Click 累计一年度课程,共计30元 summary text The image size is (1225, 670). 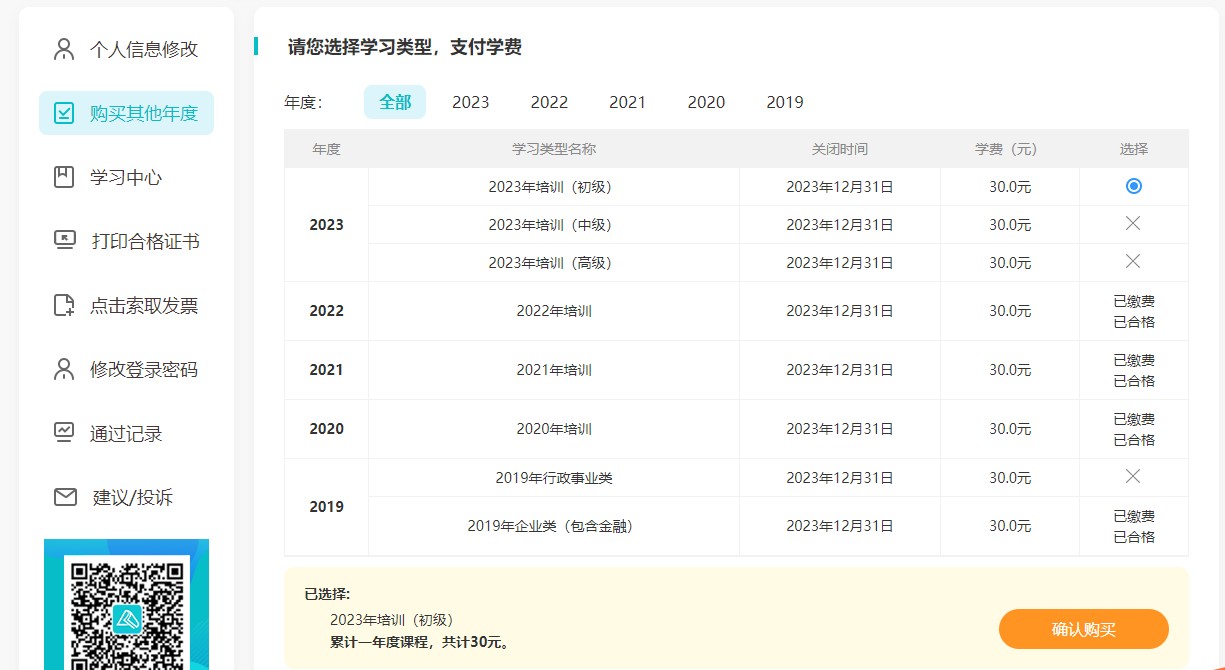tap(421, 642)
